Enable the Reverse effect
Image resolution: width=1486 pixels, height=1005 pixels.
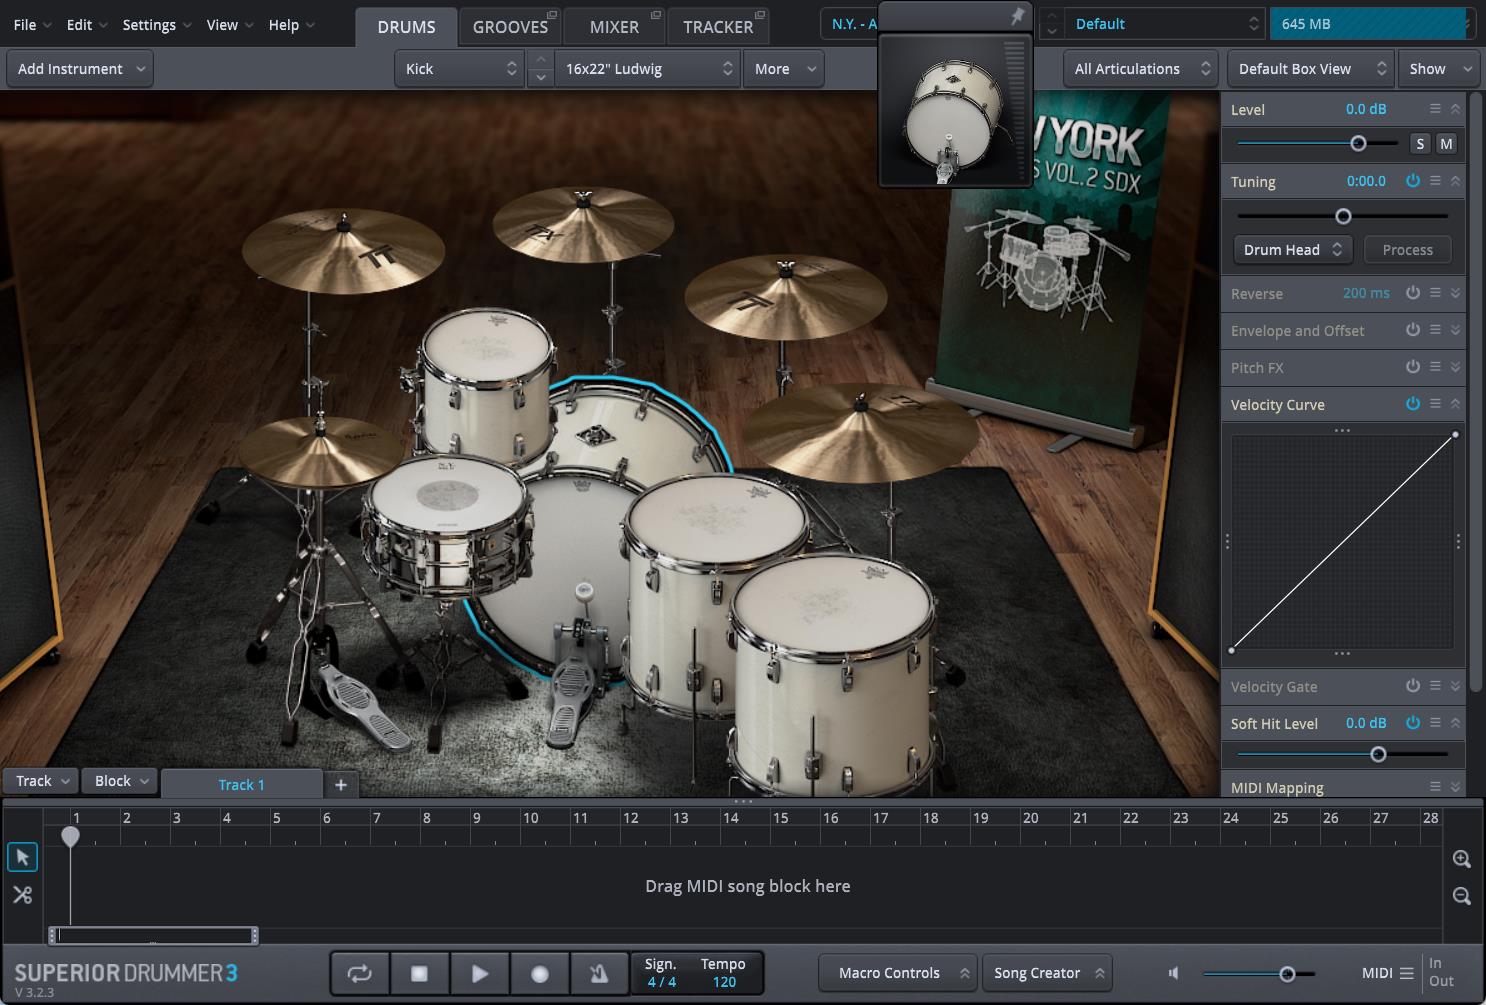pyautogui.click(x=1413, y=293)
